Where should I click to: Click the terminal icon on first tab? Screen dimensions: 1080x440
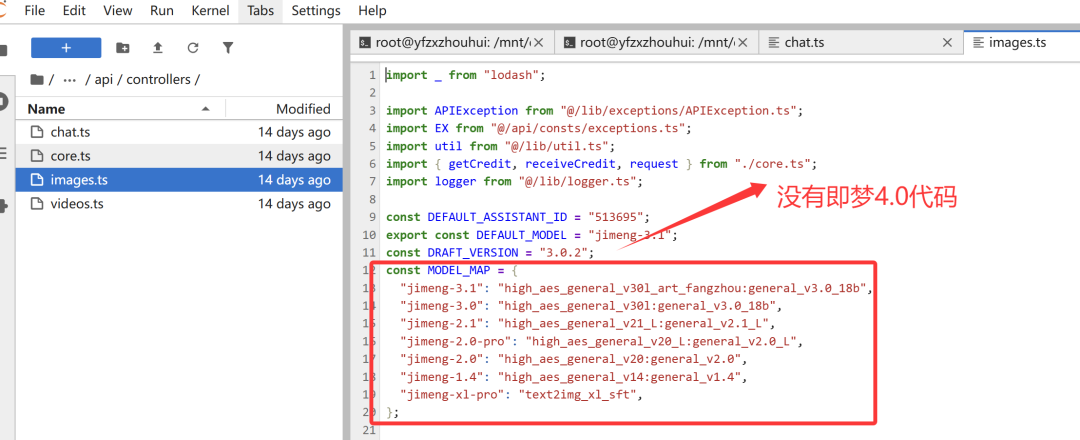click(x=365, y=43)
